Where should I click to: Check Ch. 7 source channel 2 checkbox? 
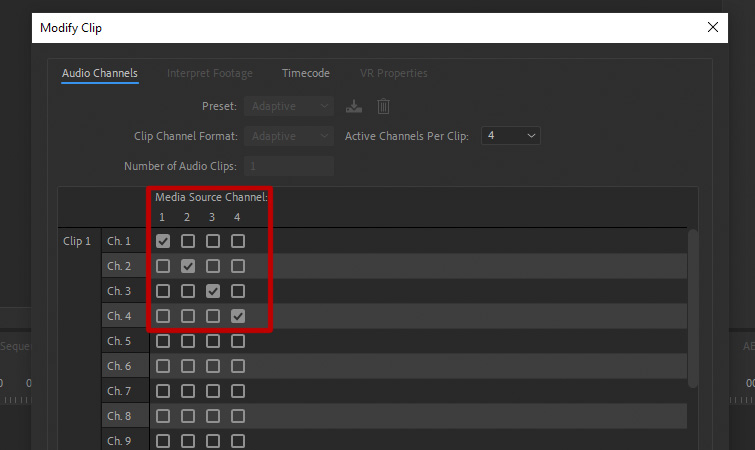(188, 391)
